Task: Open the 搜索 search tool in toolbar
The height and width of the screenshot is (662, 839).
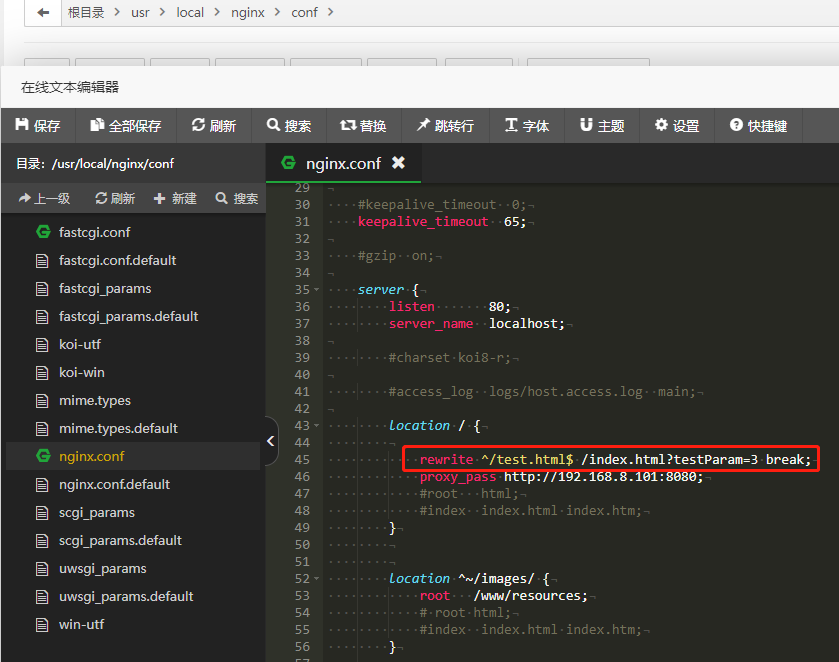Action: [289, 126]
